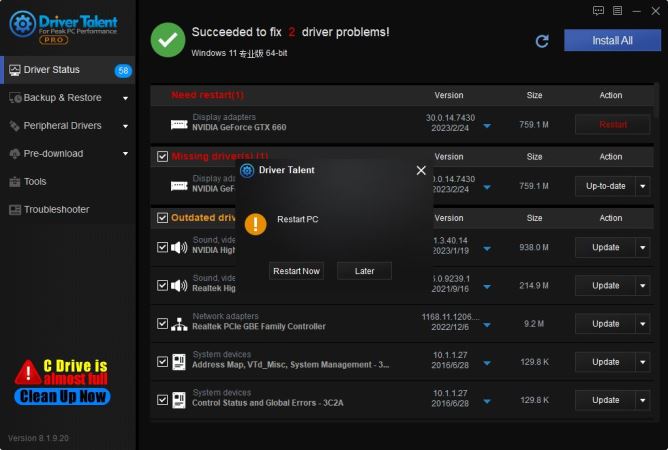Click the Driver Status monitor icon
Viewport: 668px width, 450px height.
coord(14,70)
